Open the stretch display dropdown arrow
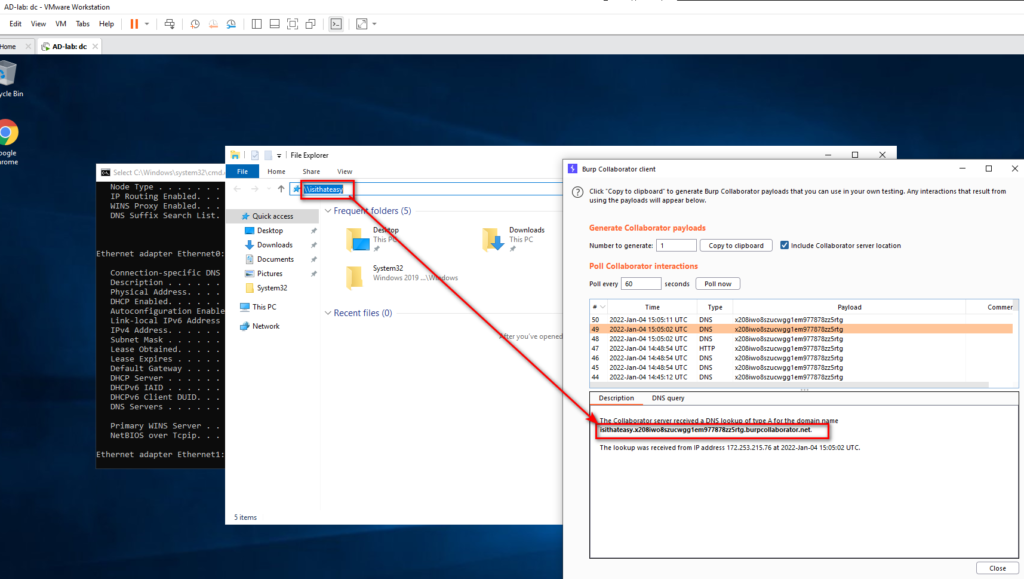 coord(374,24)
